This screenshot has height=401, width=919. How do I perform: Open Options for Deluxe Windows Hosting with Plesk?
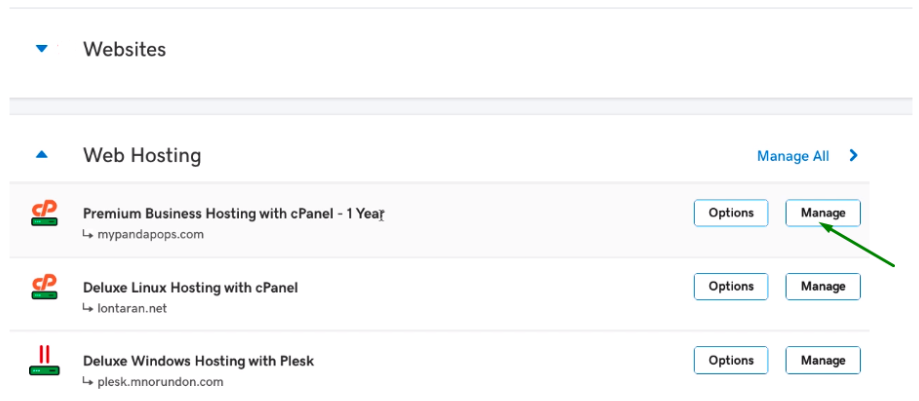[x=731, y=360]
